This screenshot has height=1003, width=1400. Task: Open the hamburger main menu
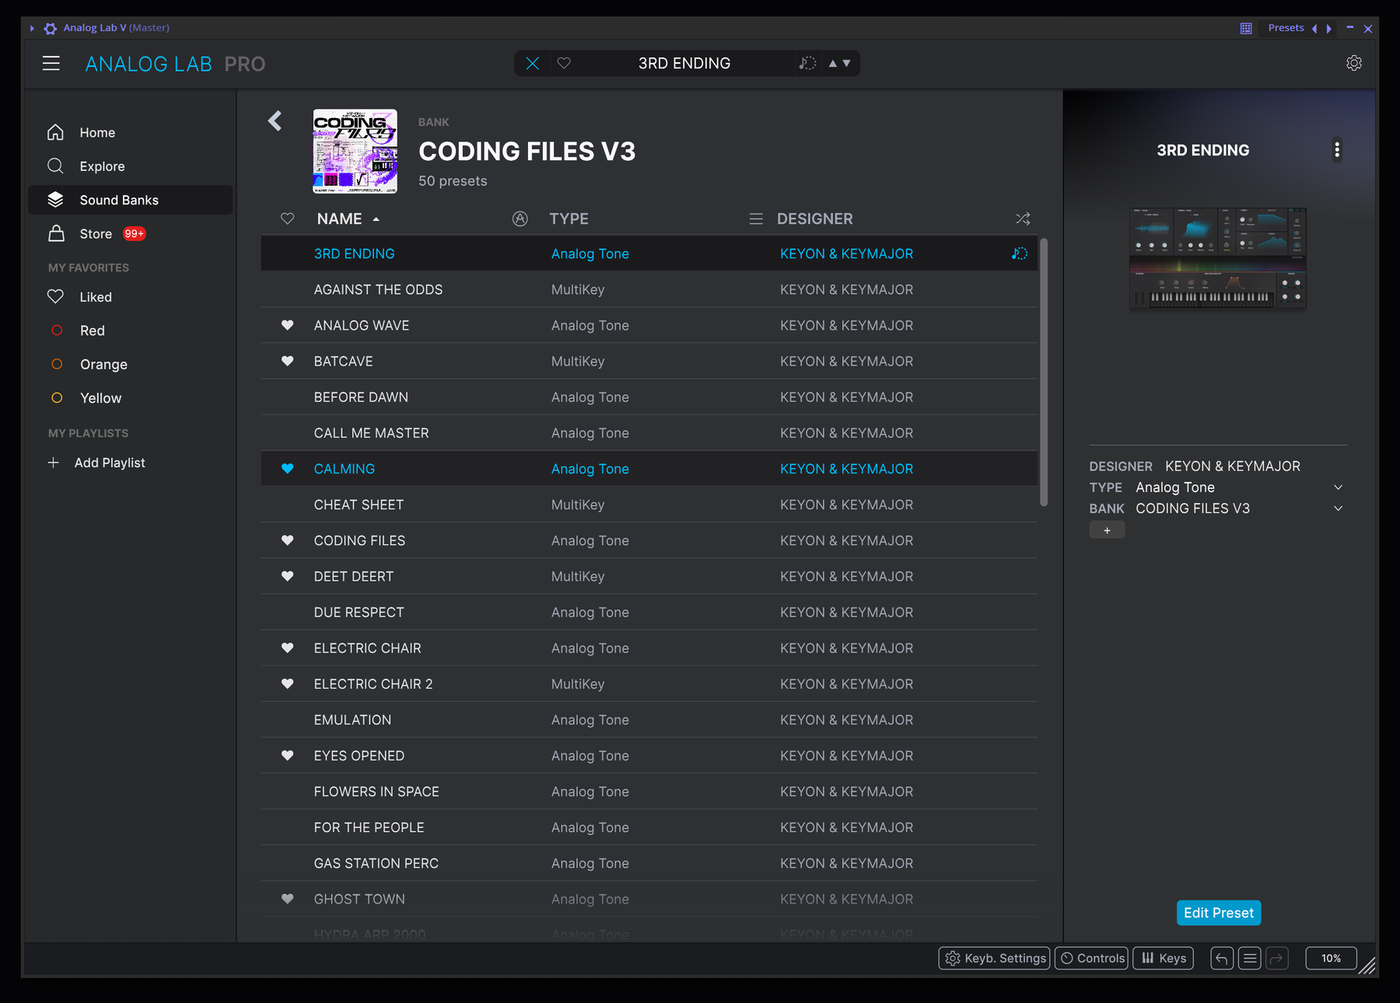click(51, 63)
